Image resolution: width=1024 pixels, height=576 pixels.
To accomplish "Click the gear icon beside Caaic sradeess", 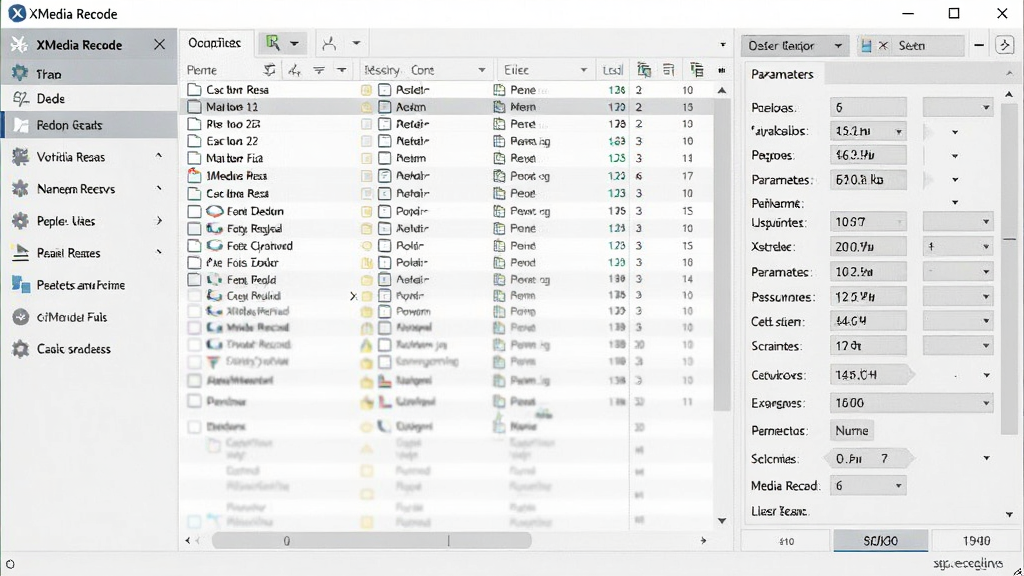I will [x=20, y=349].
